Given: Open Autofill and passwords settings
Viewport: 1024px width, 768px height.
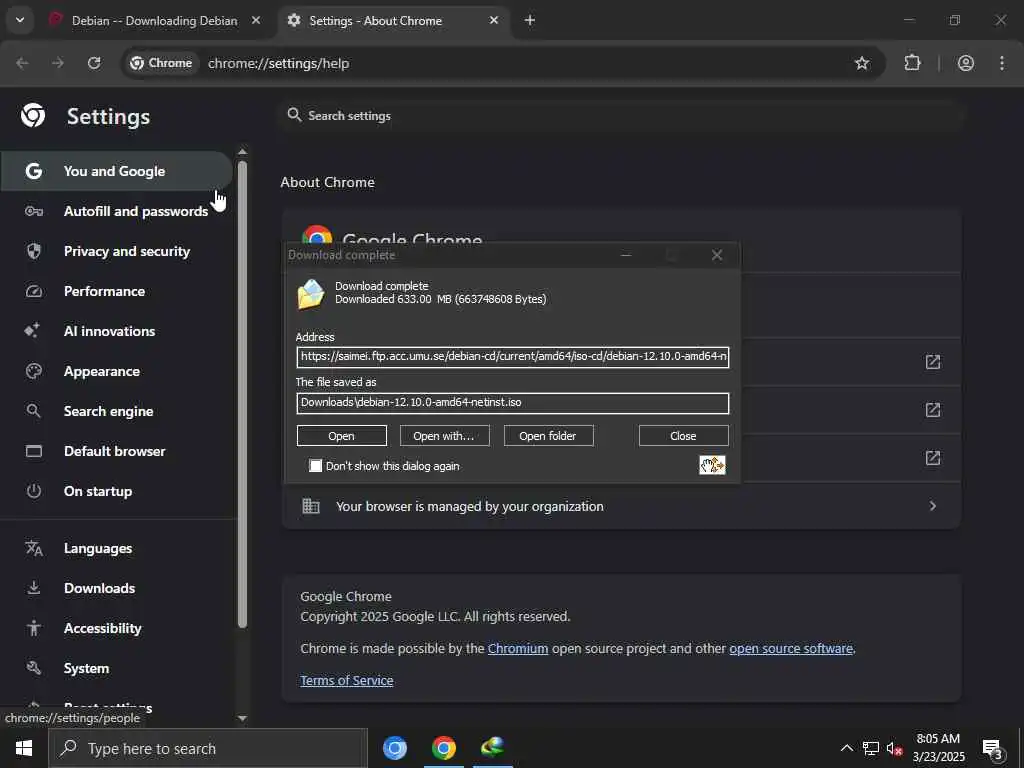Looking at the screenshot, I should point(116,211).
